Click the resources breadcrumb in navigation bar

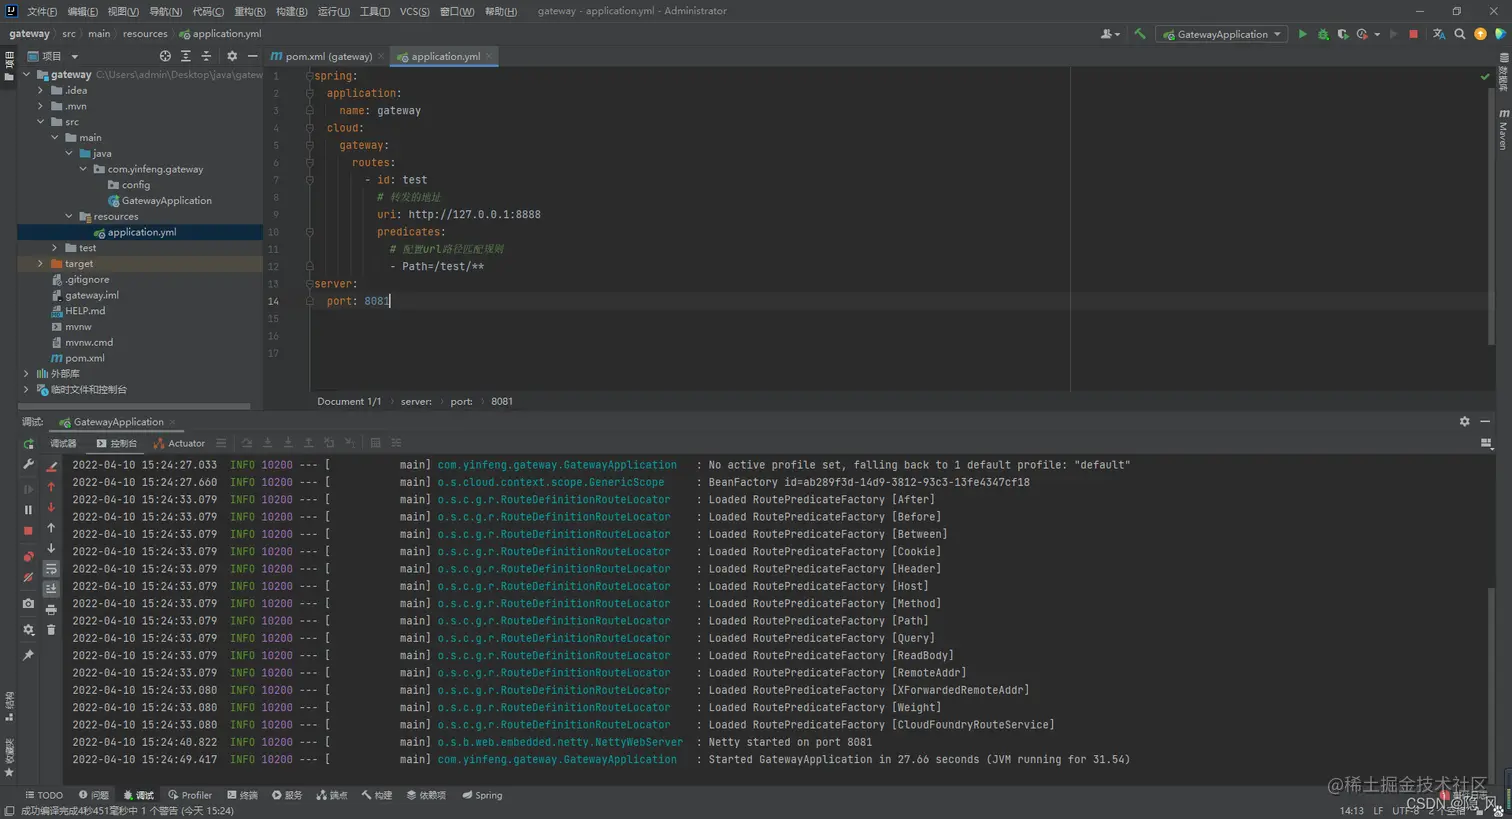145,34
